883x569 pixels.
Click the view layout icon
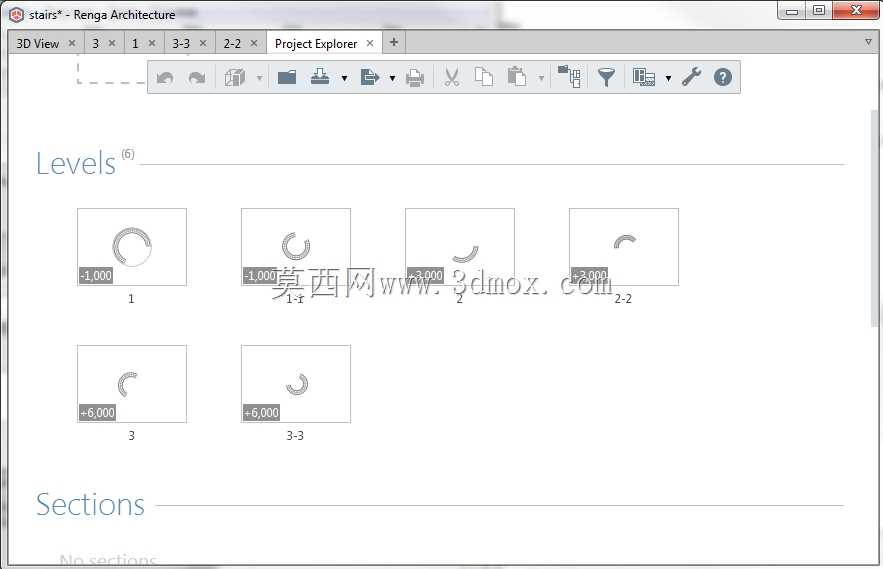pos(644,77)
